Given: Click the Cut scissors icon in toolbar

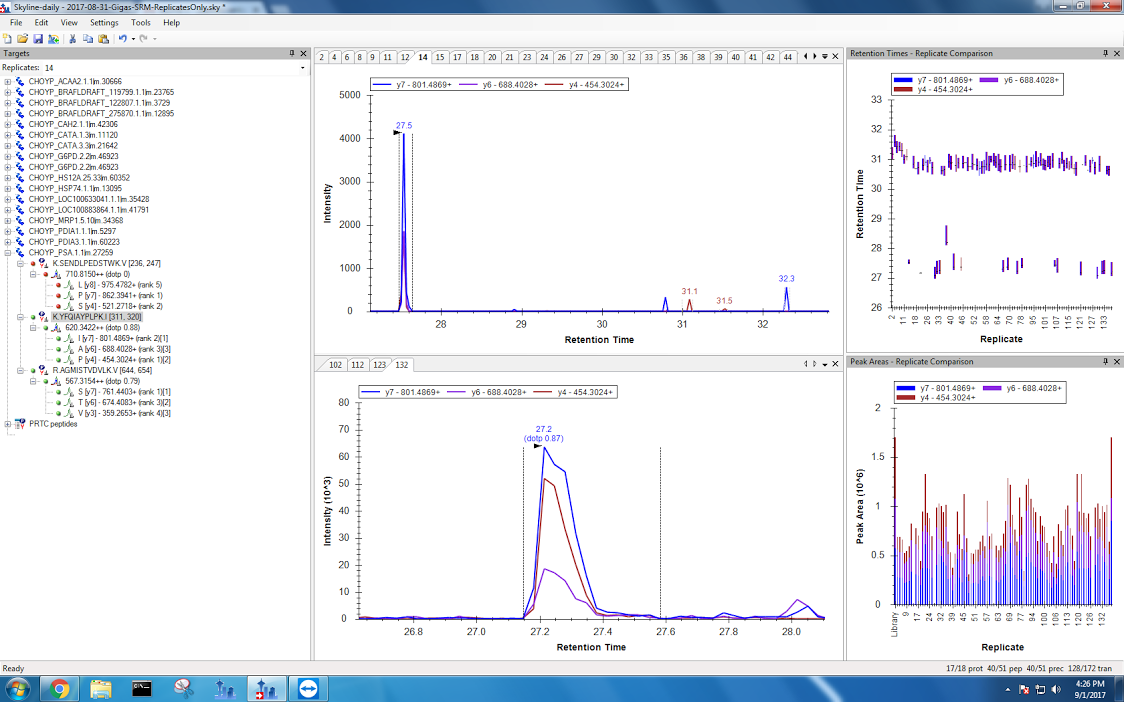Looking at the screenshot, I should pyautogui.click(x=73, y=38).
